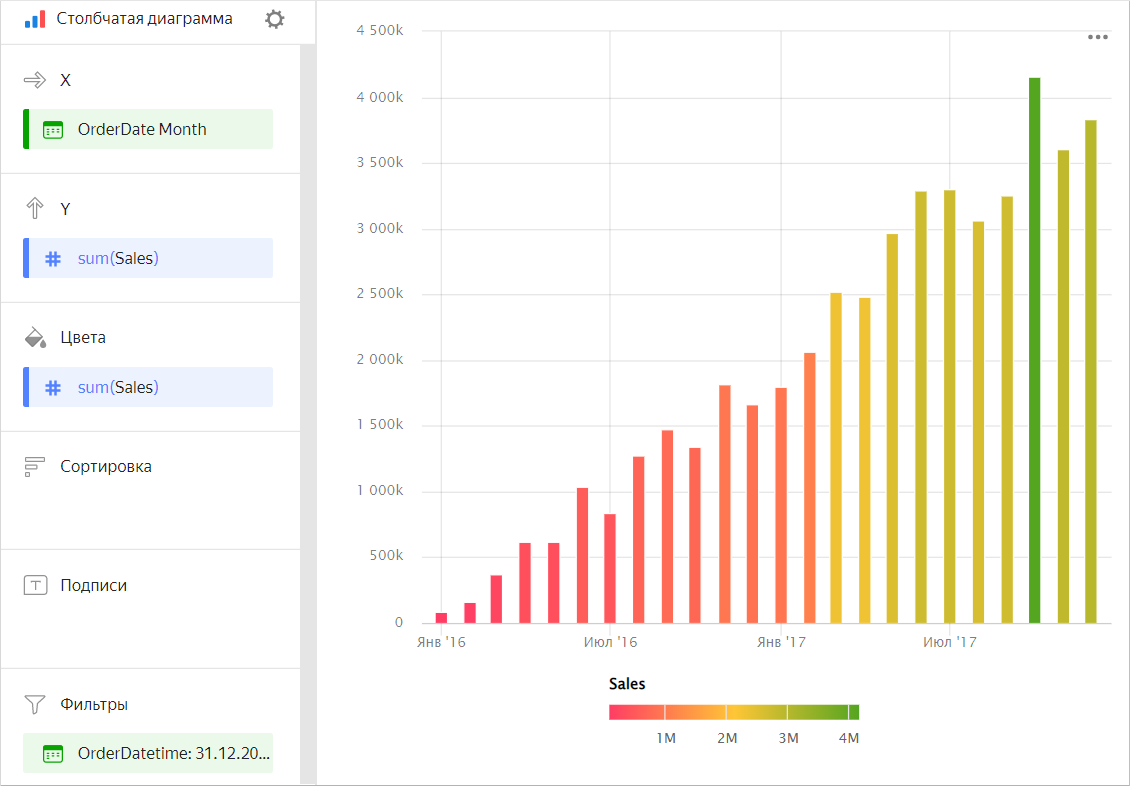
Task: Click the Labels section text icon
Action: click(35, 585)
